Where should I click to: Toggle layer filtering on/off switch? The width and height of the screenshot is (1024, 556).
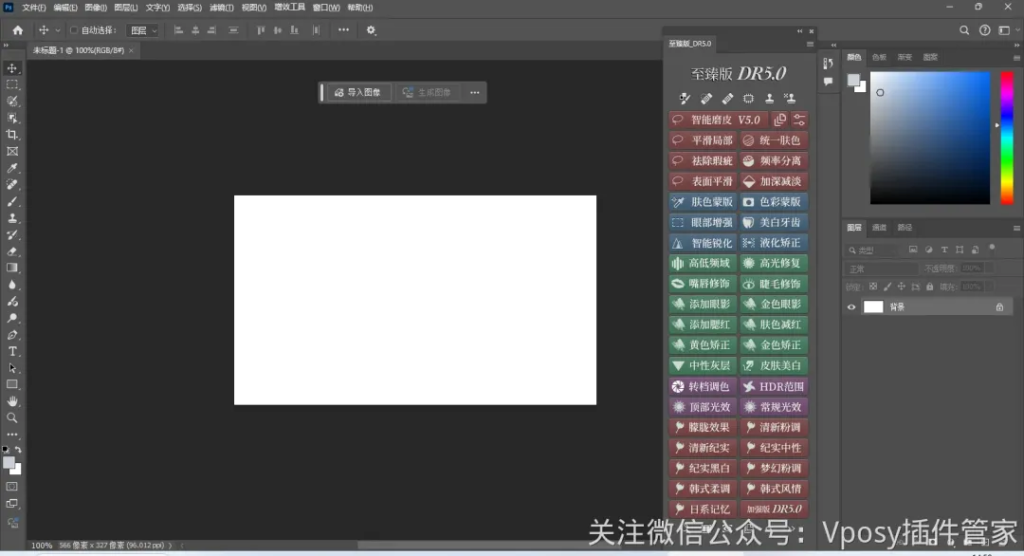[992, 248]
